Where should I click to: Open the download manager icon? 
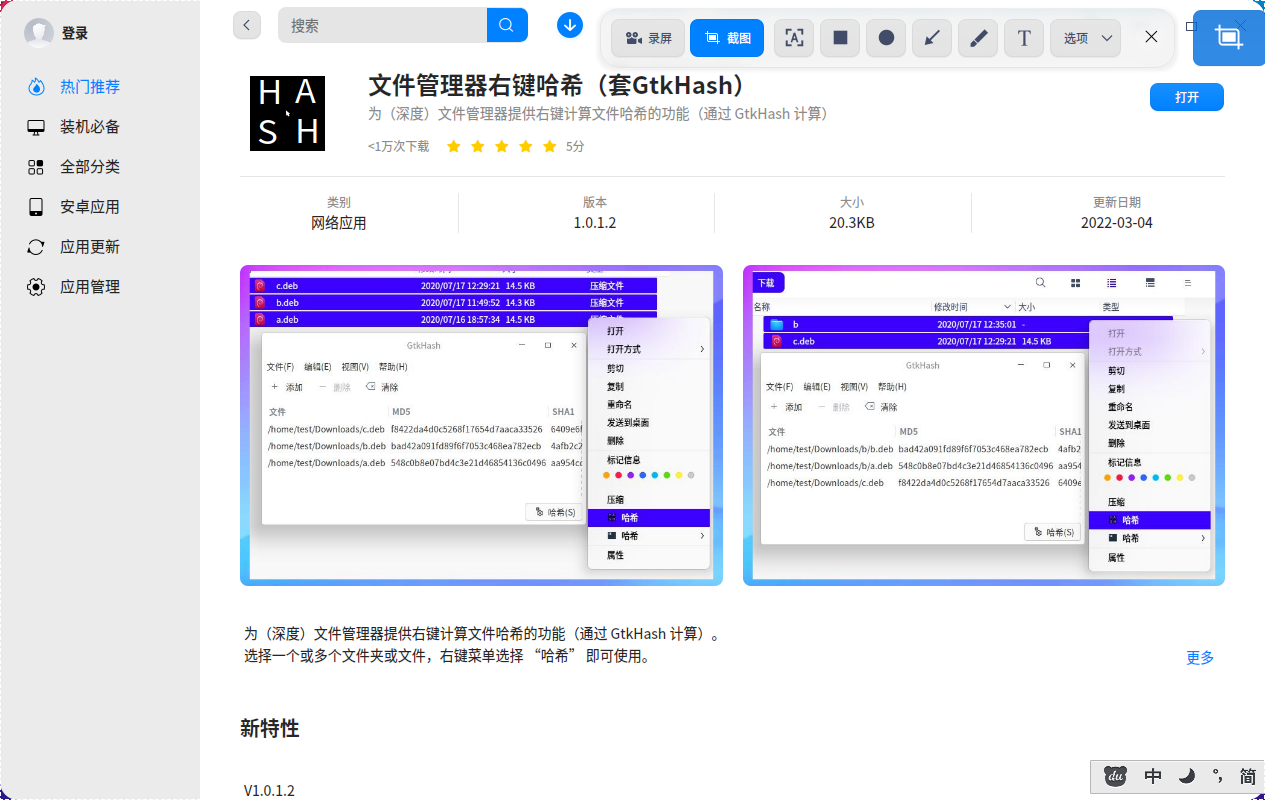point(569,24)
